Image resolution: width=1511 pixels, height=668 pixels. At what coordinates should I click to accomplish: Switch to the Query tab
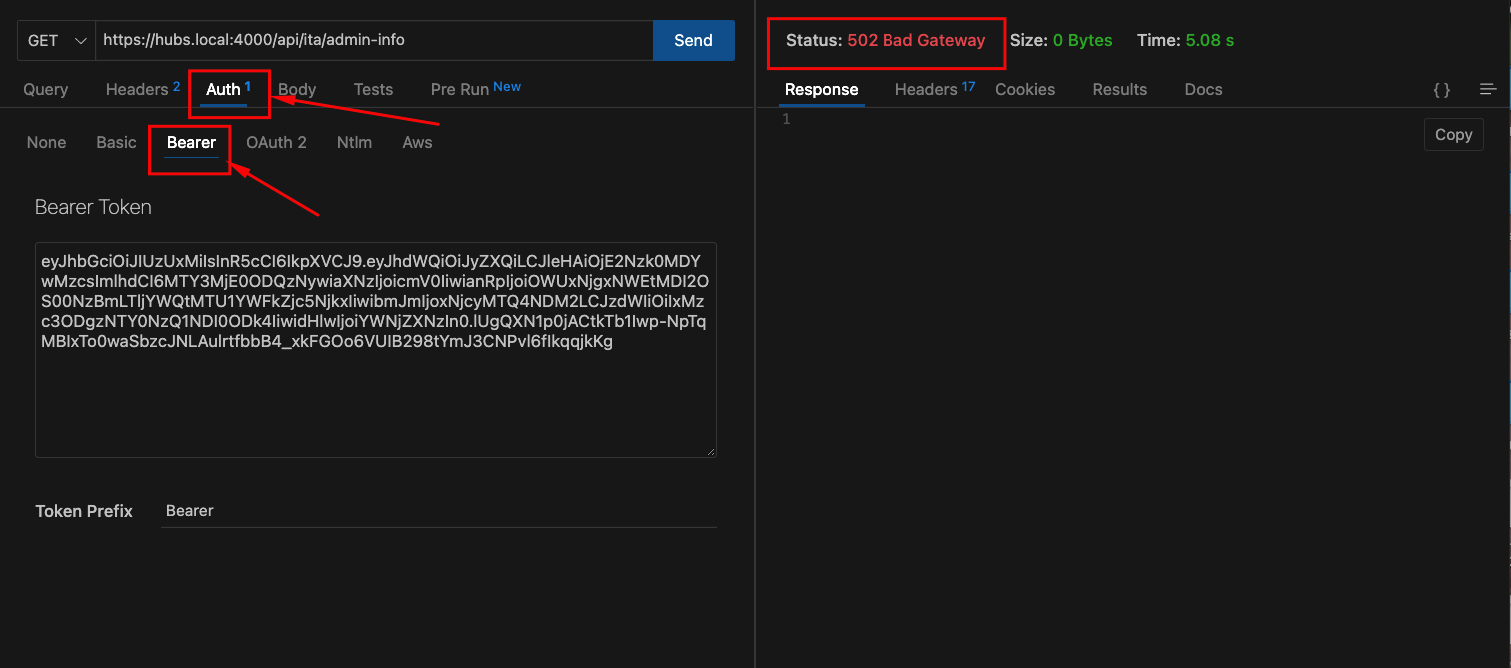45,89
